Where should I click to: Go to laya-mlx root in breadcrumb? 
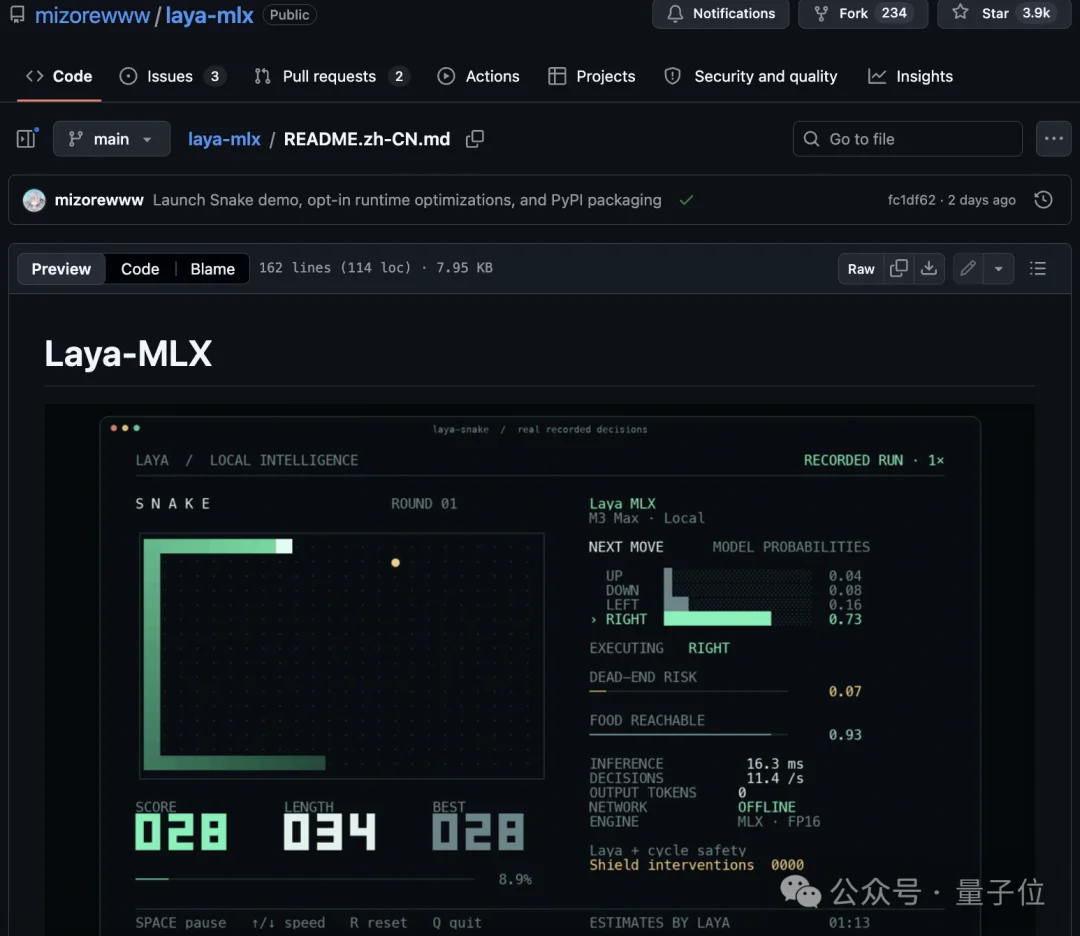coord(224,139)
